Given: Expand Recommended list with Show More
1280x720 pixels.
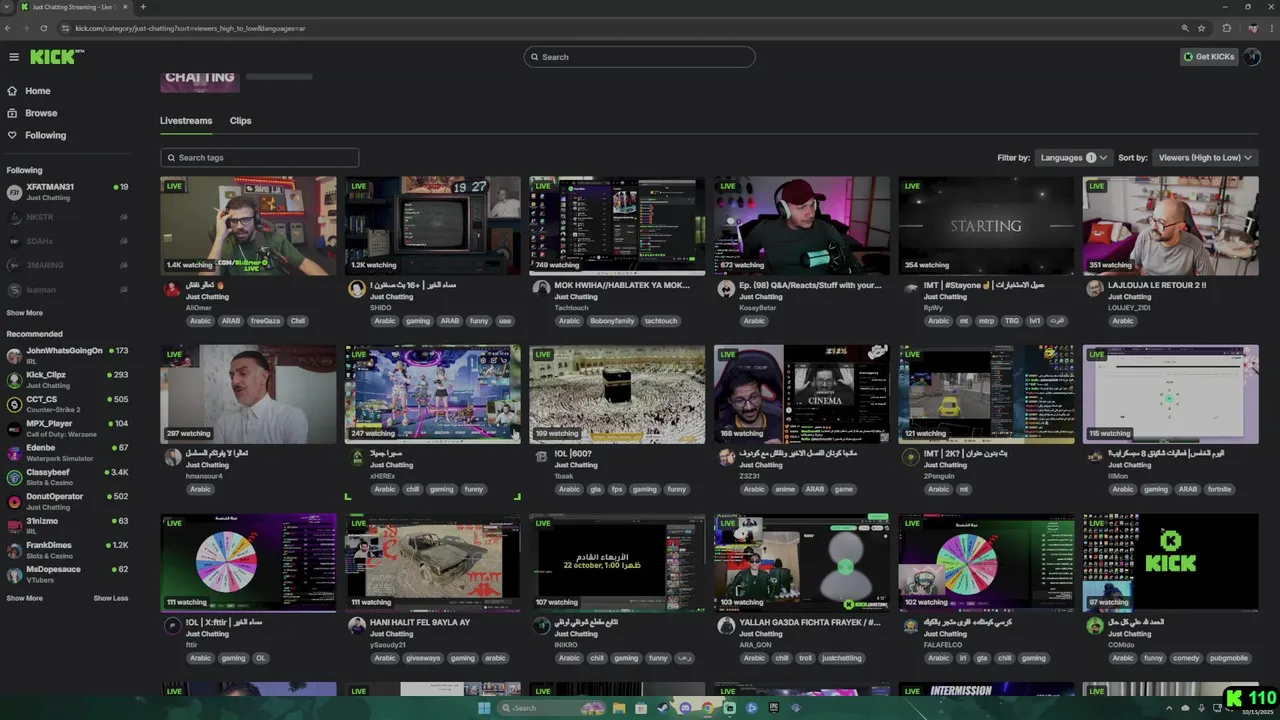Looking at the screenshot, I should coord(25,598).
